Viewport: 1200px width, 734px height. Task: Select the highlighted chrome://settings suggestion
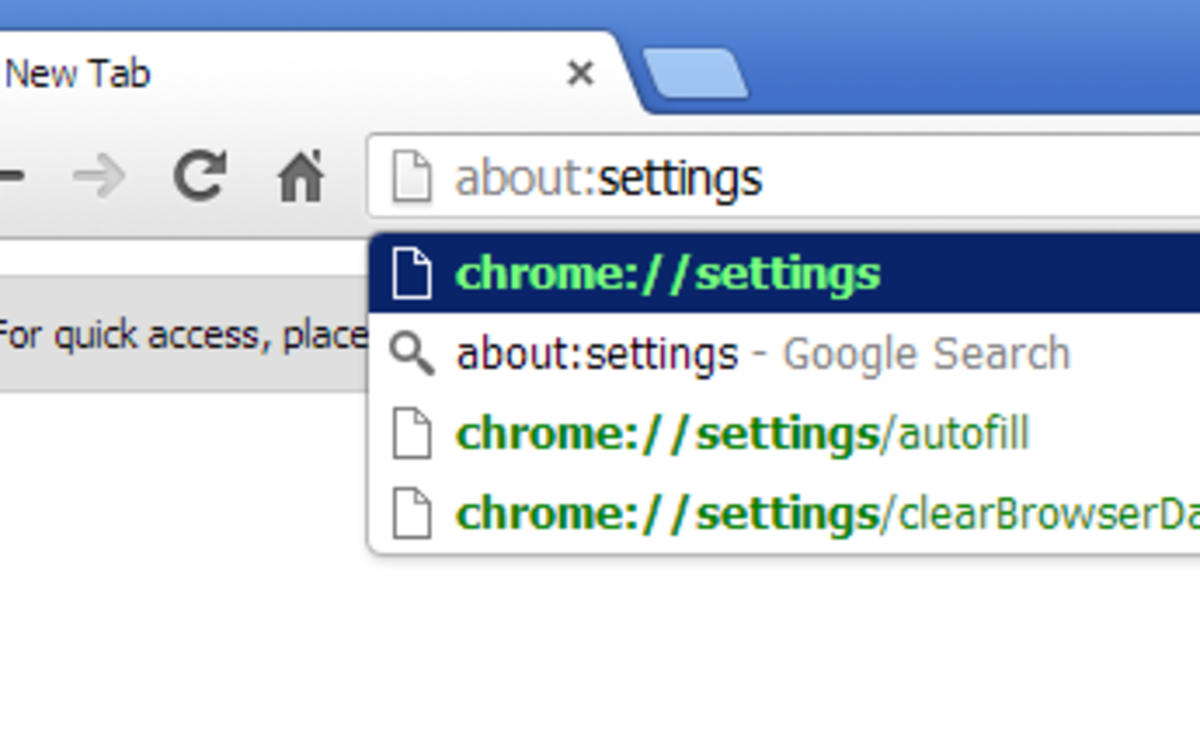(668, 271)
